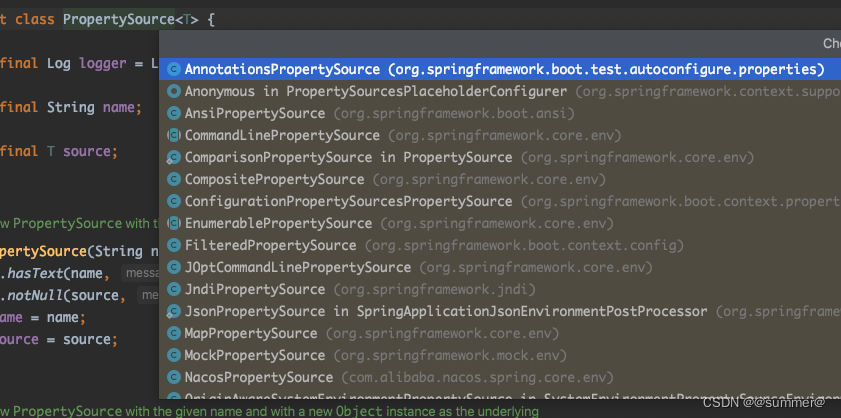
Task: Click the 'source = source;' assignment line
Action: 58,340
